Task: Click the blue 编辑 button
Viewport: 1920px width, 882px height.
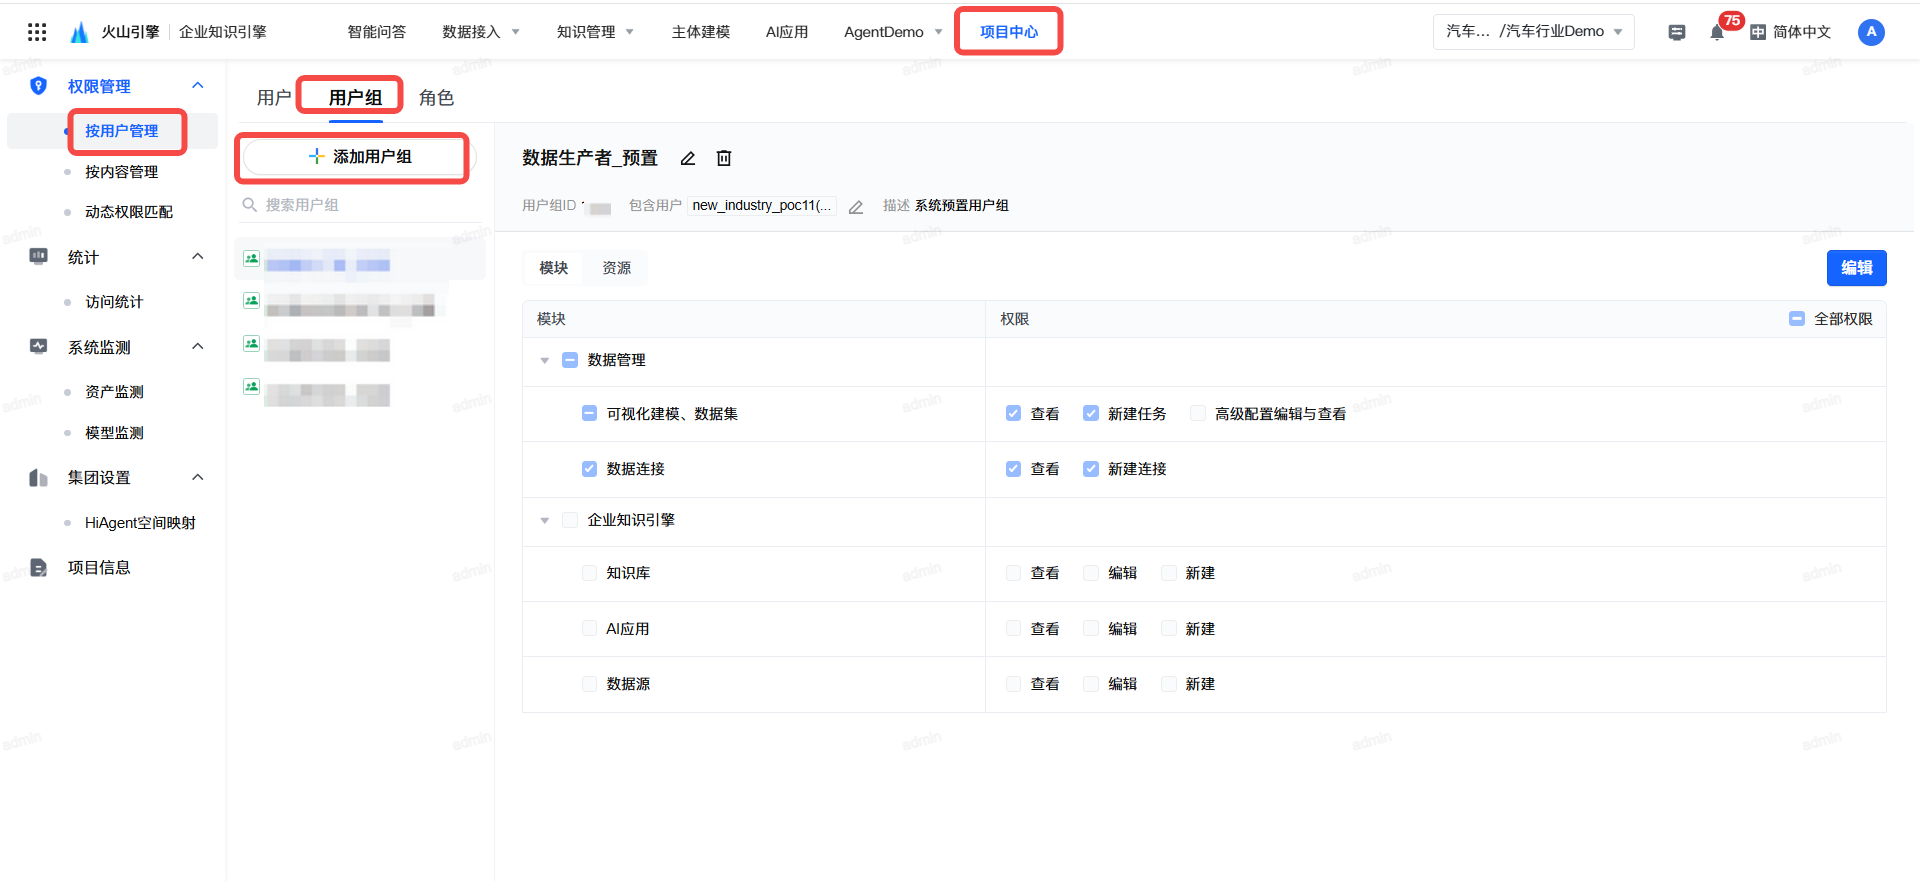Action: [1856, 268]
